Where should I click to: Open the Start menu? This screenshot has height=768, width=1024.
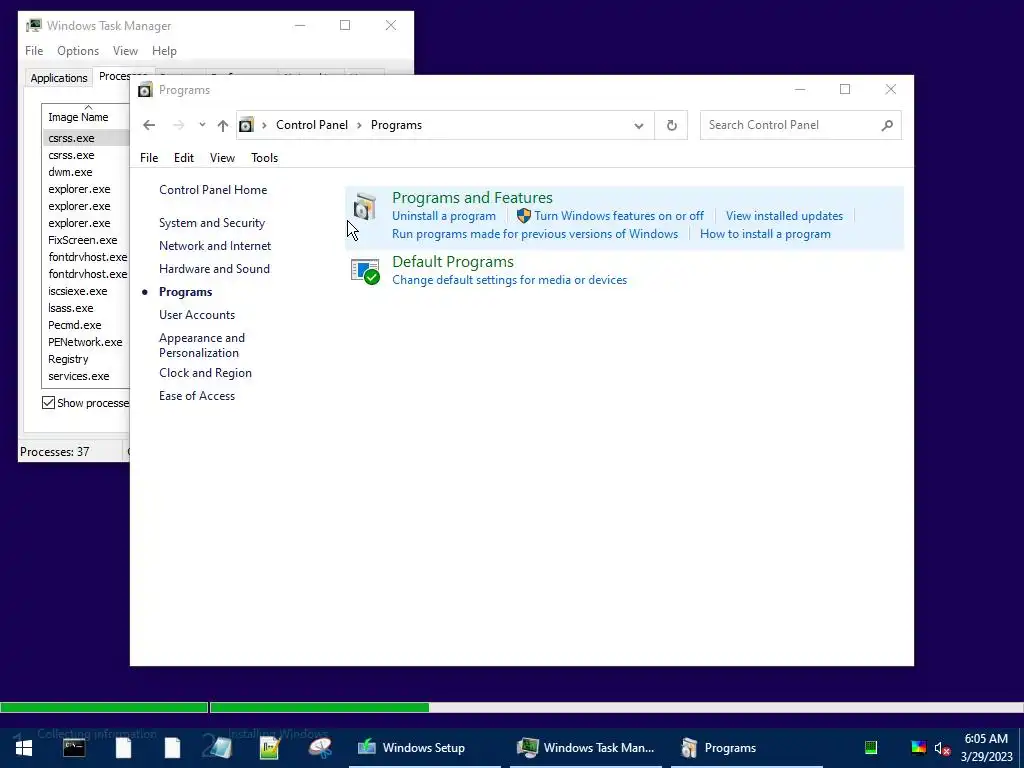[x=24, y=748]
